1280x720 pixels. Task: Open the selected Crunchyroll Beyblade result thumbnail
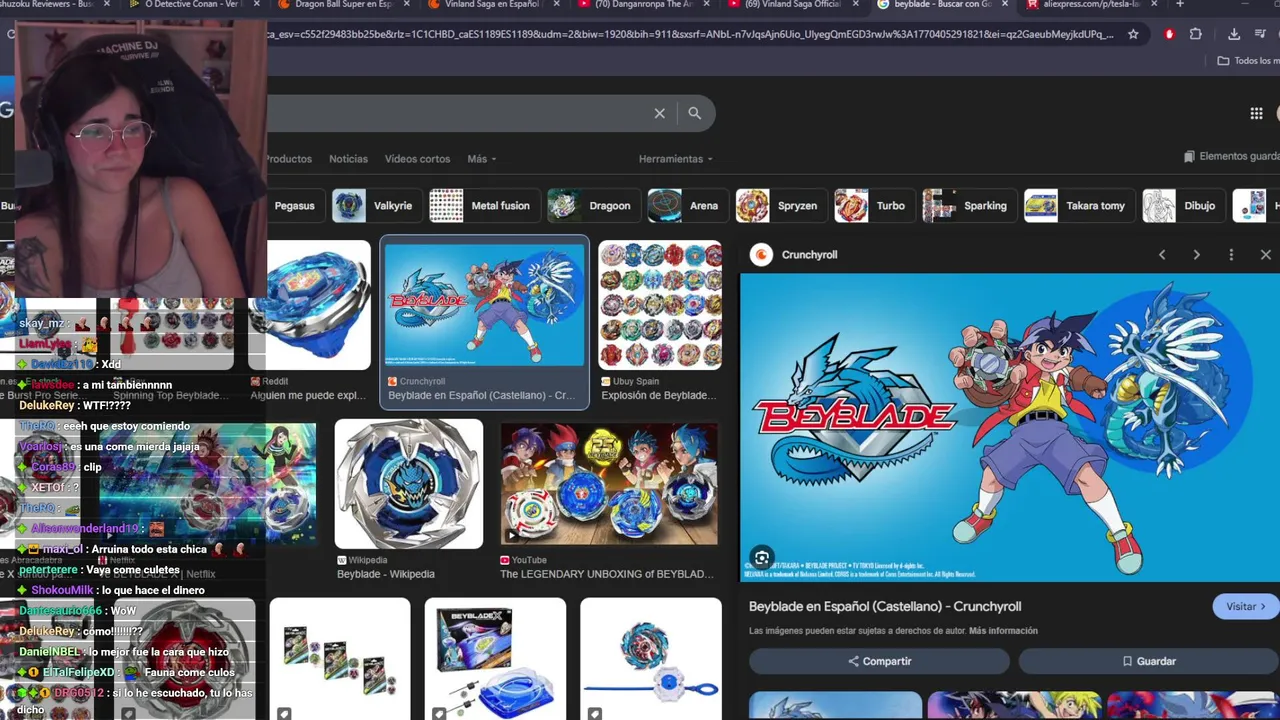(x=485, y=305)
